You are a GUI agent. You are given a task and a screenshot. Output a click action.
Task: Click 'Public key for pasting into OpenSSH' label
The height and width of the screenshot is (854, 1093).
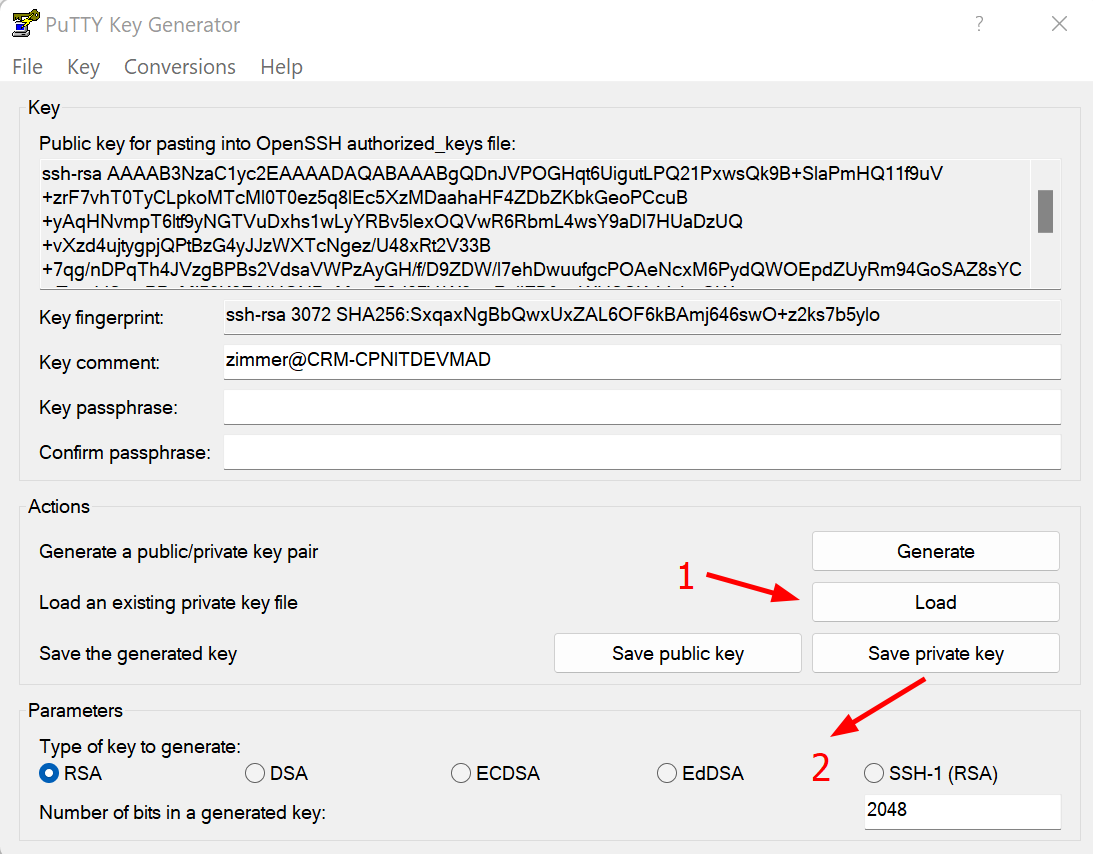coord(277,144)
